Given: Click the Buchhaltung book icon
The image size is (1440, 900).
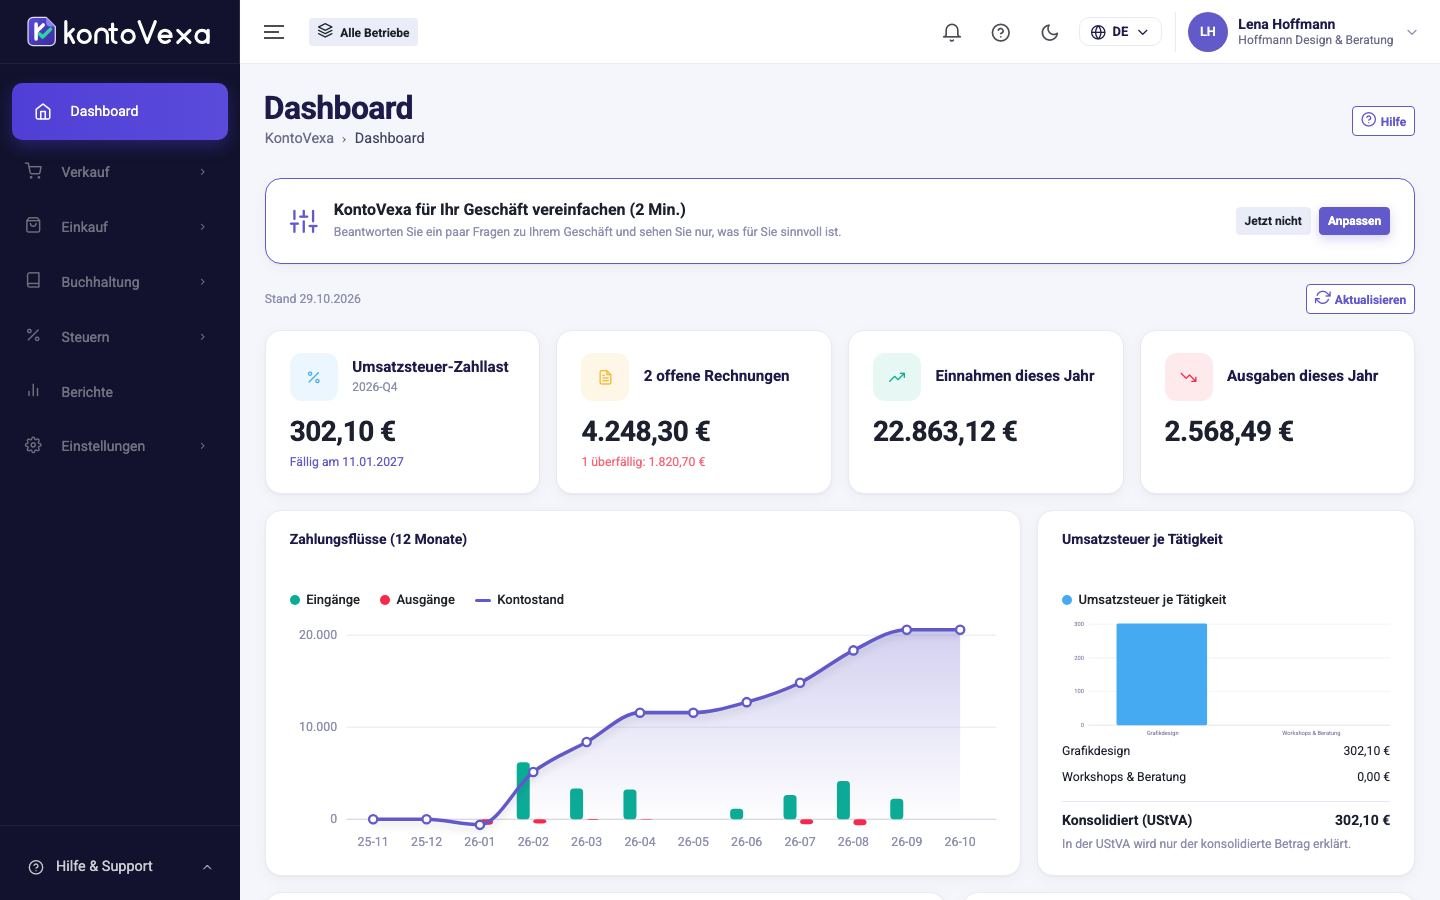Looking at the screenshot, I should 33,280.
